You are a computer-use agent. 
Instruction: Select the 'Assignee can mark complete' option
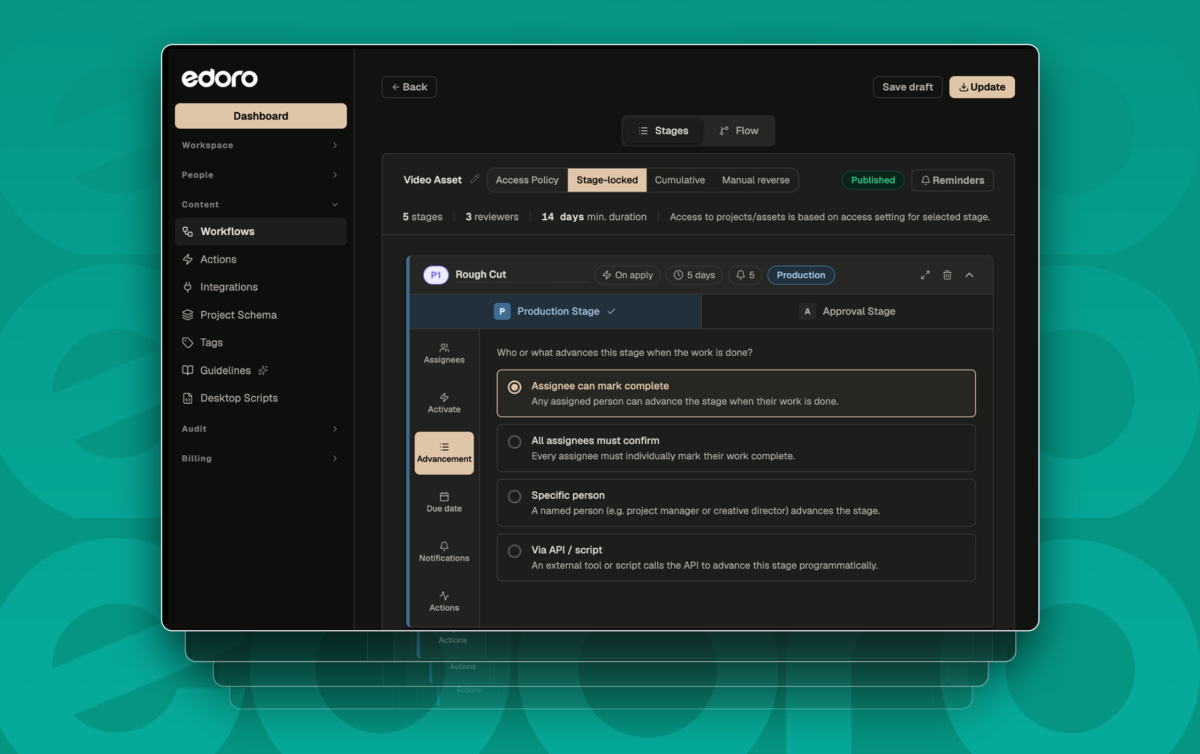click(x=736, y=393)
